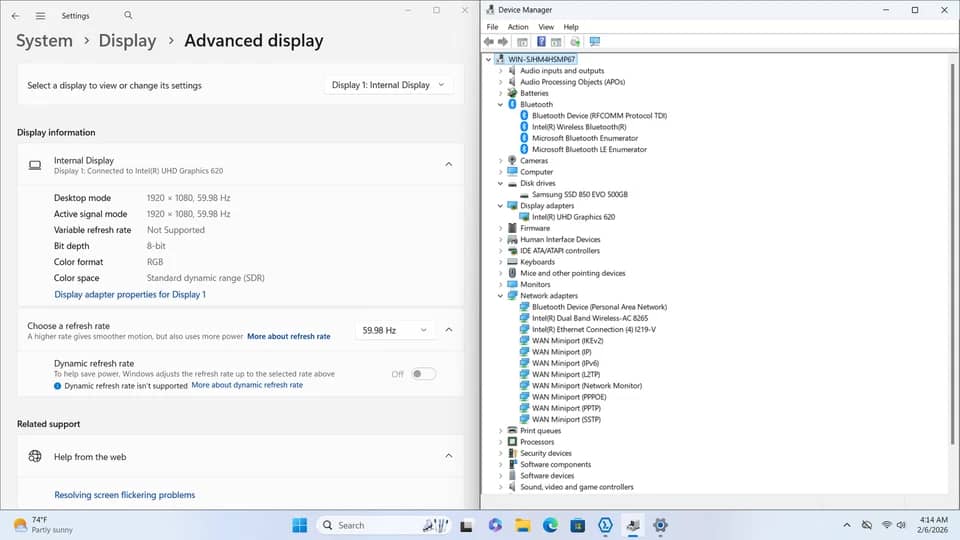Open Resolving screen flickering problems link
The height and width of the screenshot is (540, 960).
pyautogui.click(x=124, y=495)
